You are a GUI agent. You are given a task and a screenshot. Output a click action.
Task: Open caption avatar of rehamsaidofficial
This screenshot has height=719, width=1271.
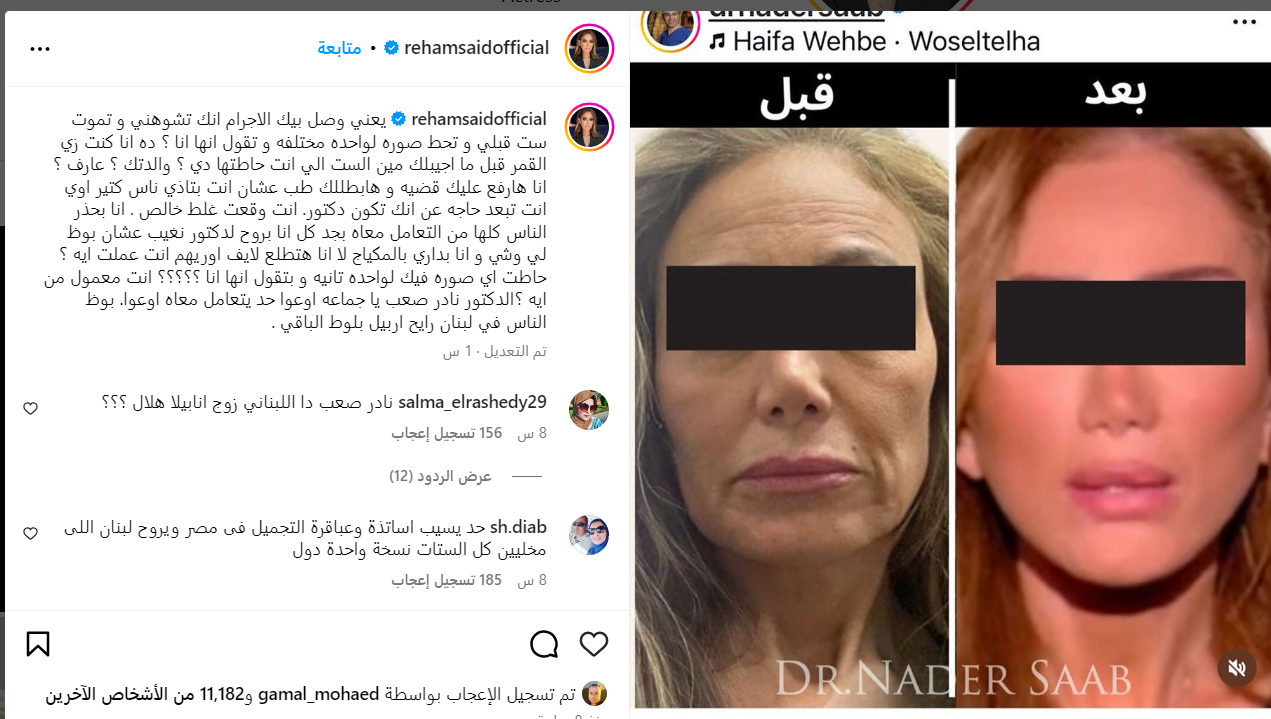589,127
